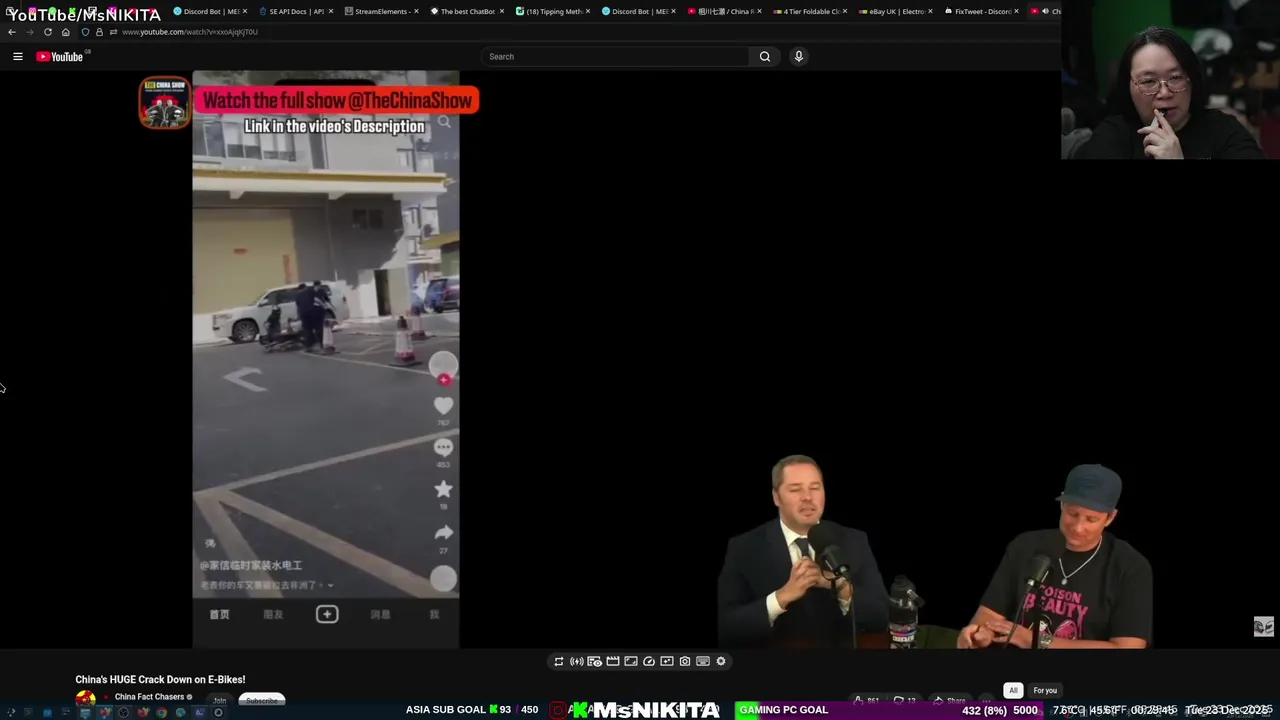Click the browser forward arrow

(29, 32)
